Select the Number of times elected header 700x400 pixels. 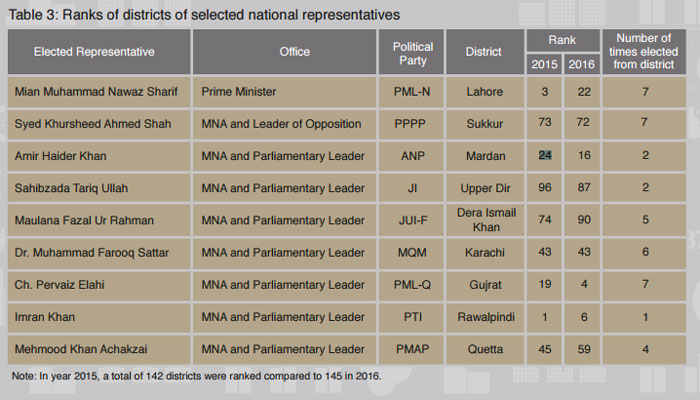tap(644, 52)
